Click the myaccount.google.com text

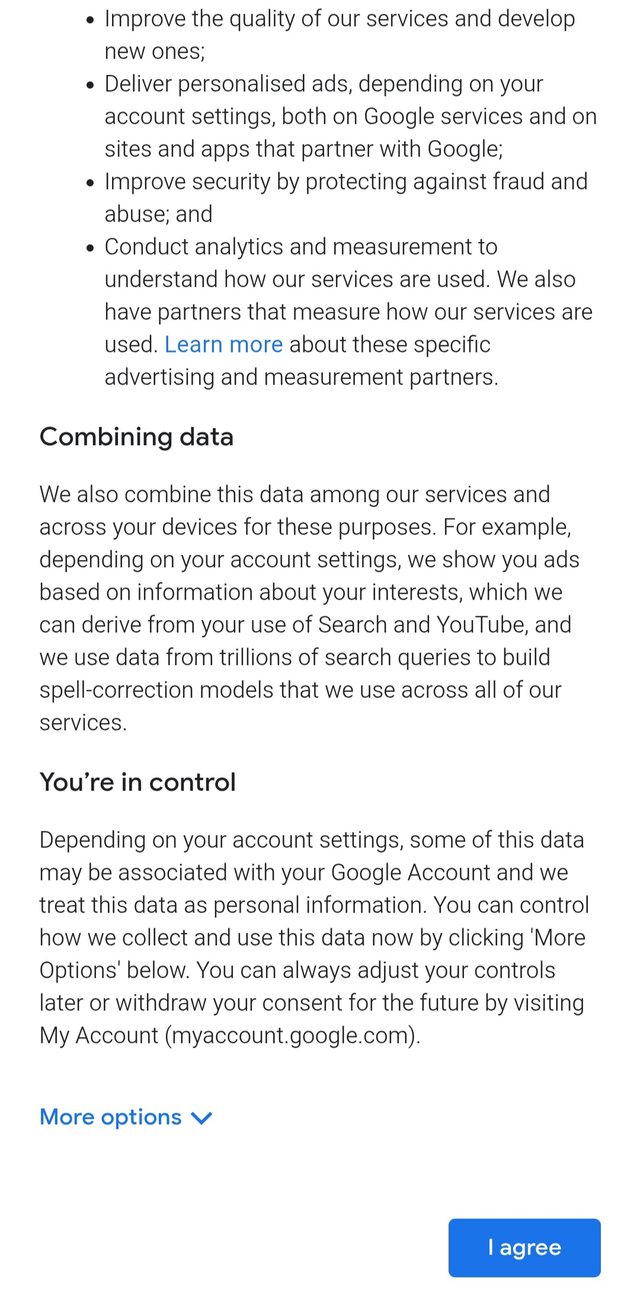pos(290,1035)
